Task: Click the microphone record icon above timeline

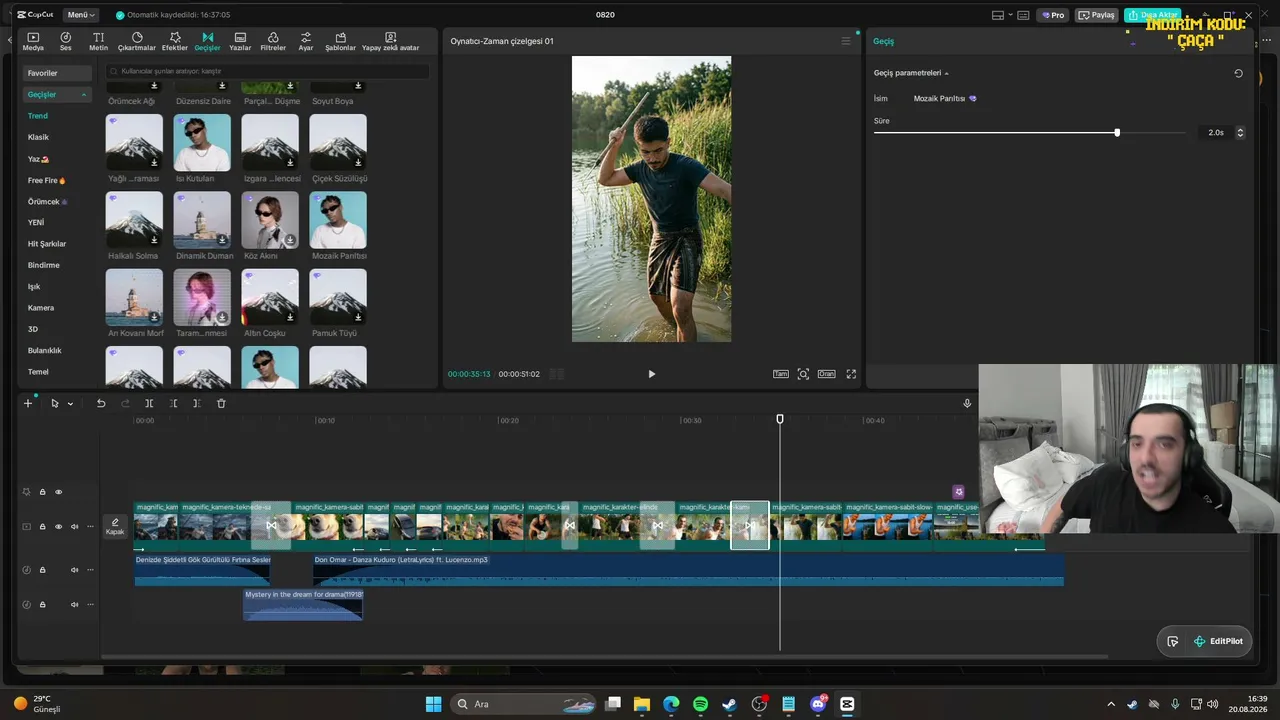Action: (x=967, y=403)
